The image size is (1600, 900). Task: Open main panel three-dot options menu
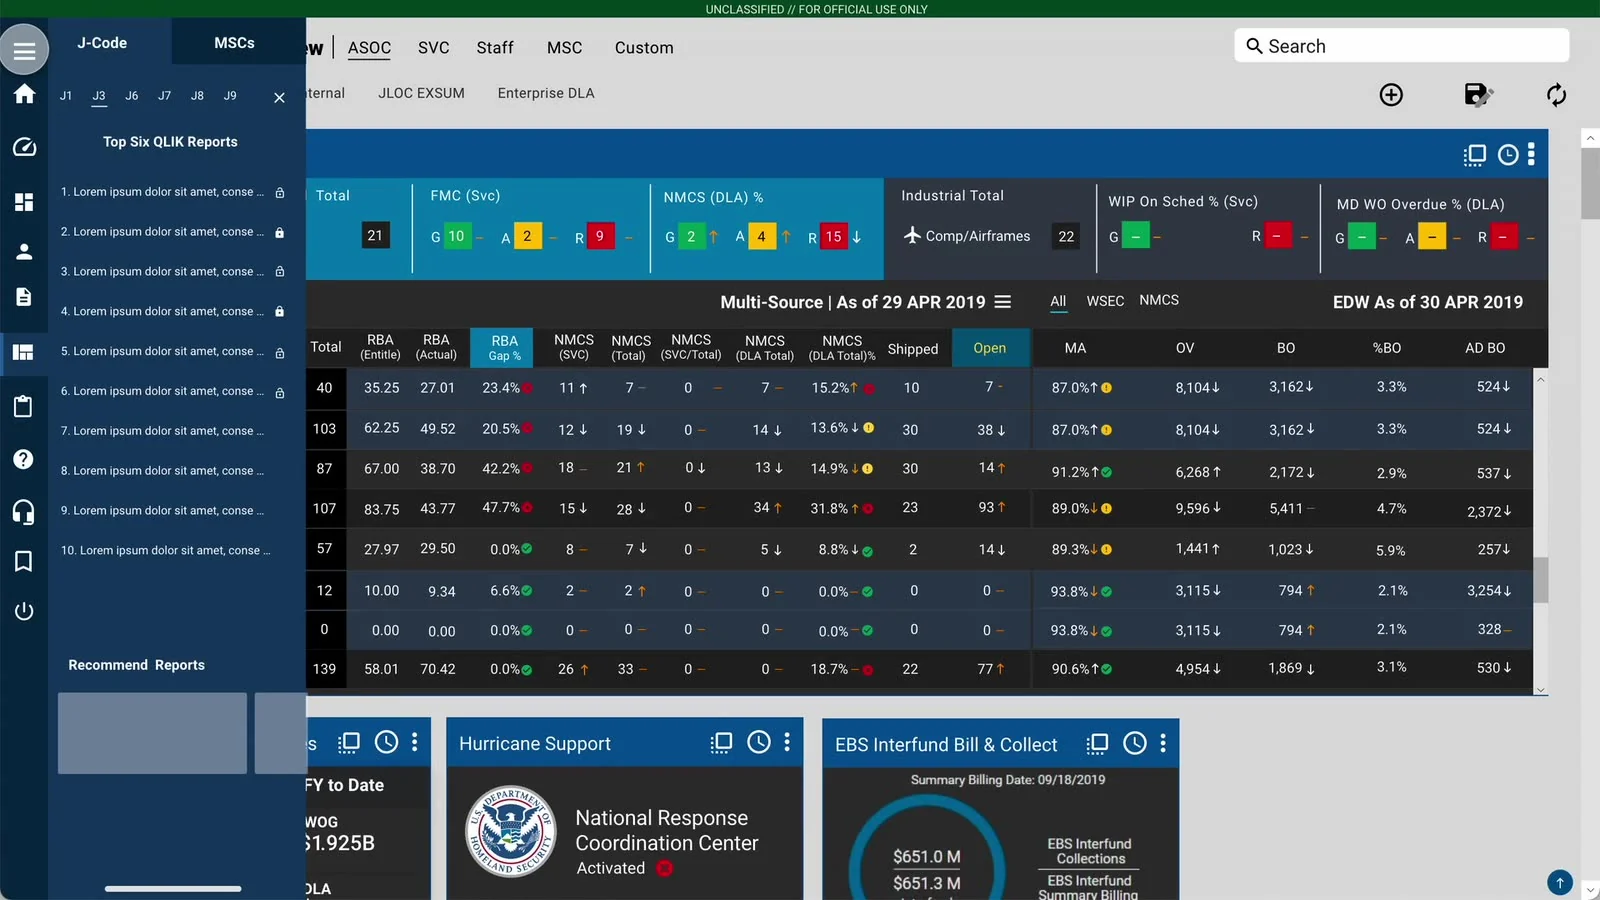(1531, 154)
